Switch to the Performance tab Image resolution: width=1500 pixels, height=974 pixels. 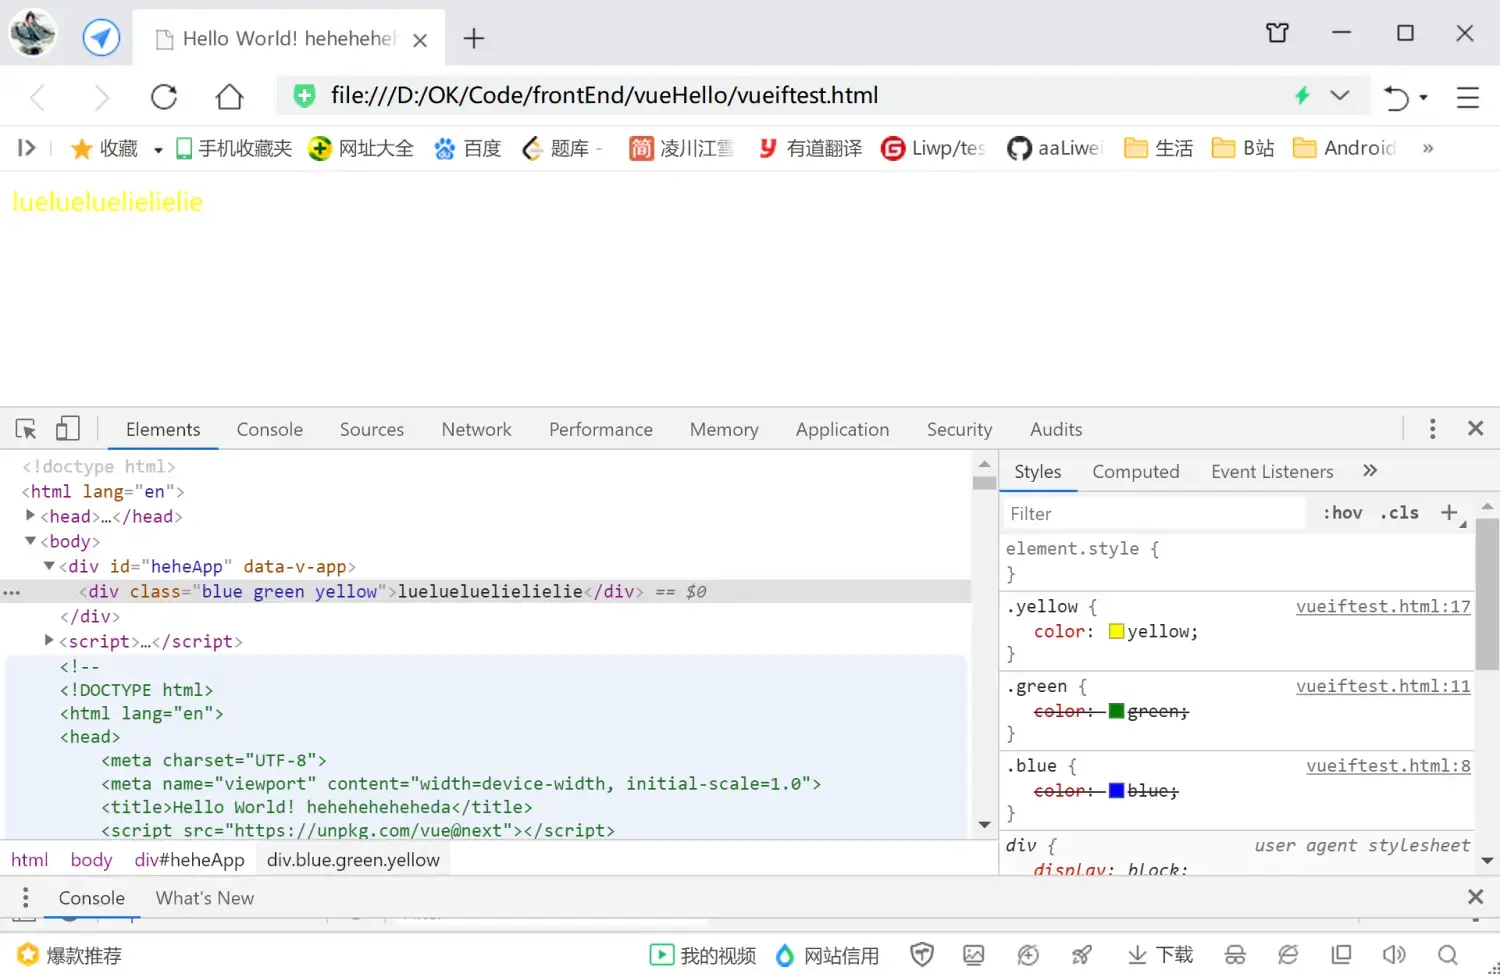[x=601, y=429]
